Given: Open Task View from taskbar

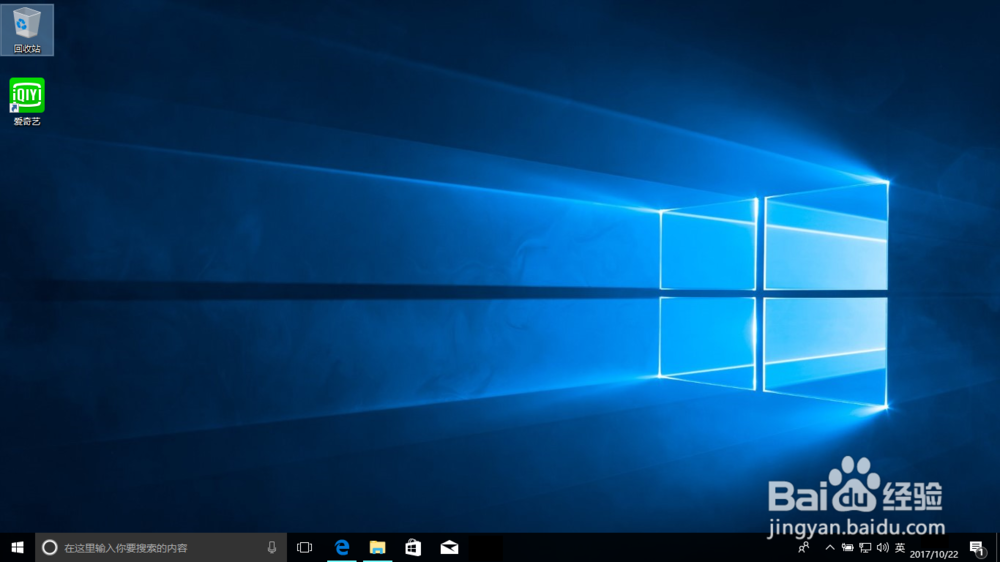Looking at the screenshot, I should click(305, 547).
